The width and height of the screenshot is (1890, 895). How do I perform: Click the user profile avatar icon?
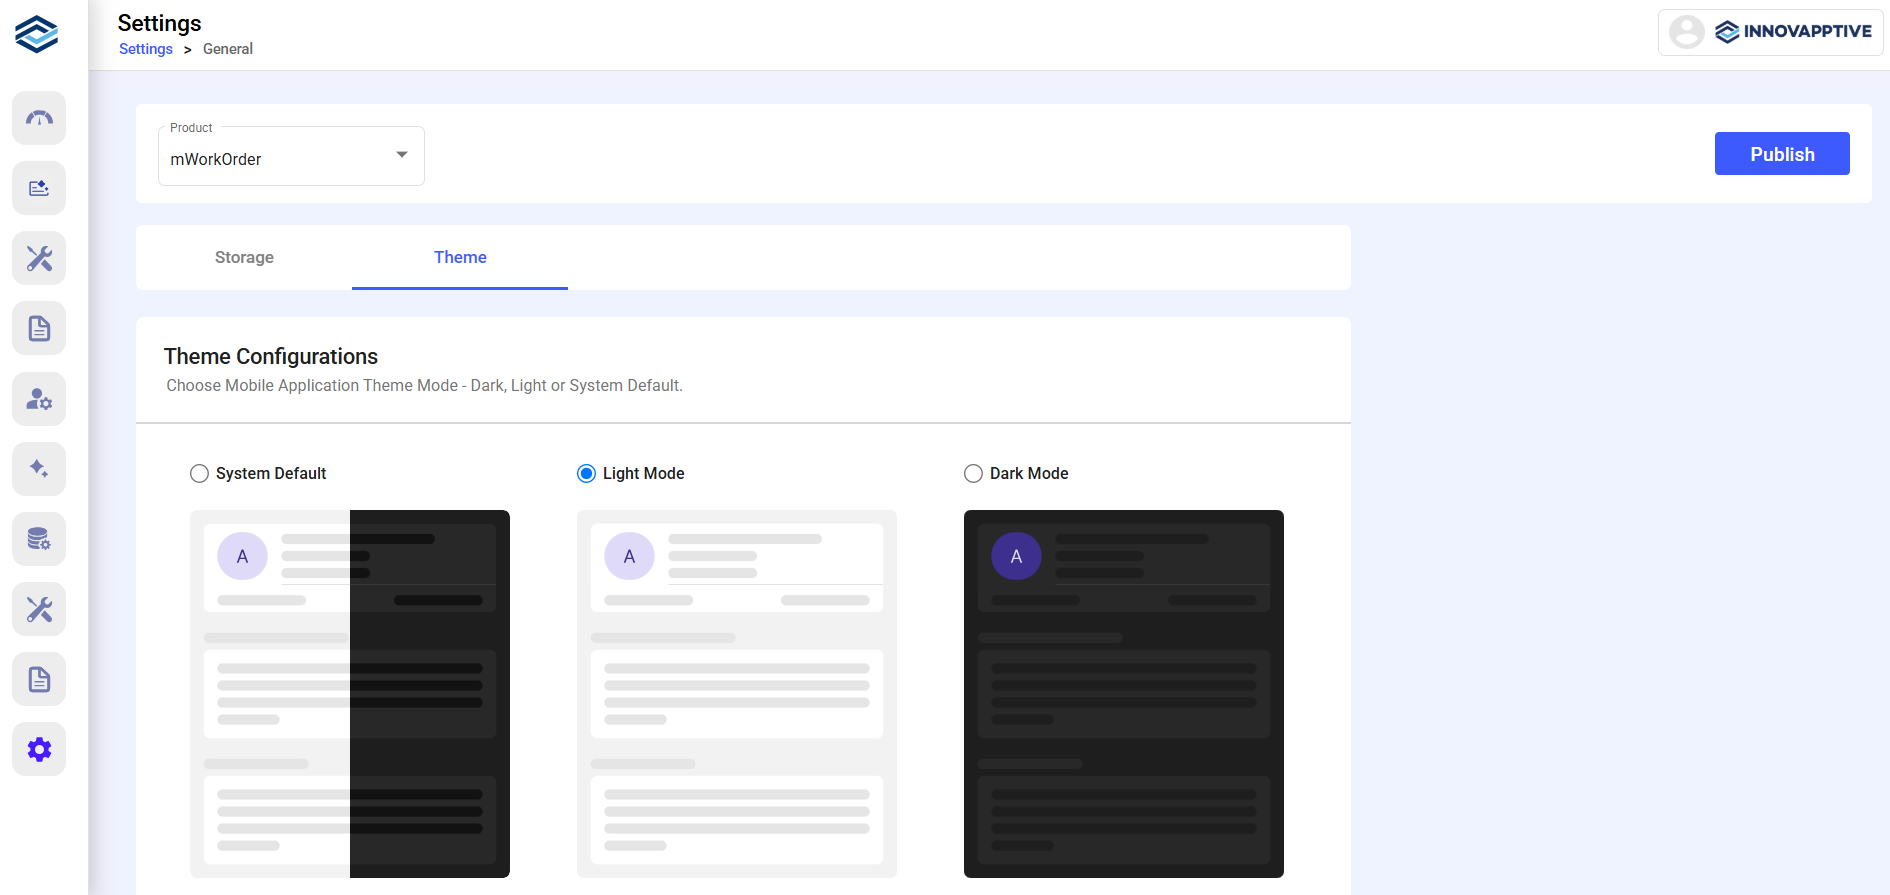coord(1686,32)
